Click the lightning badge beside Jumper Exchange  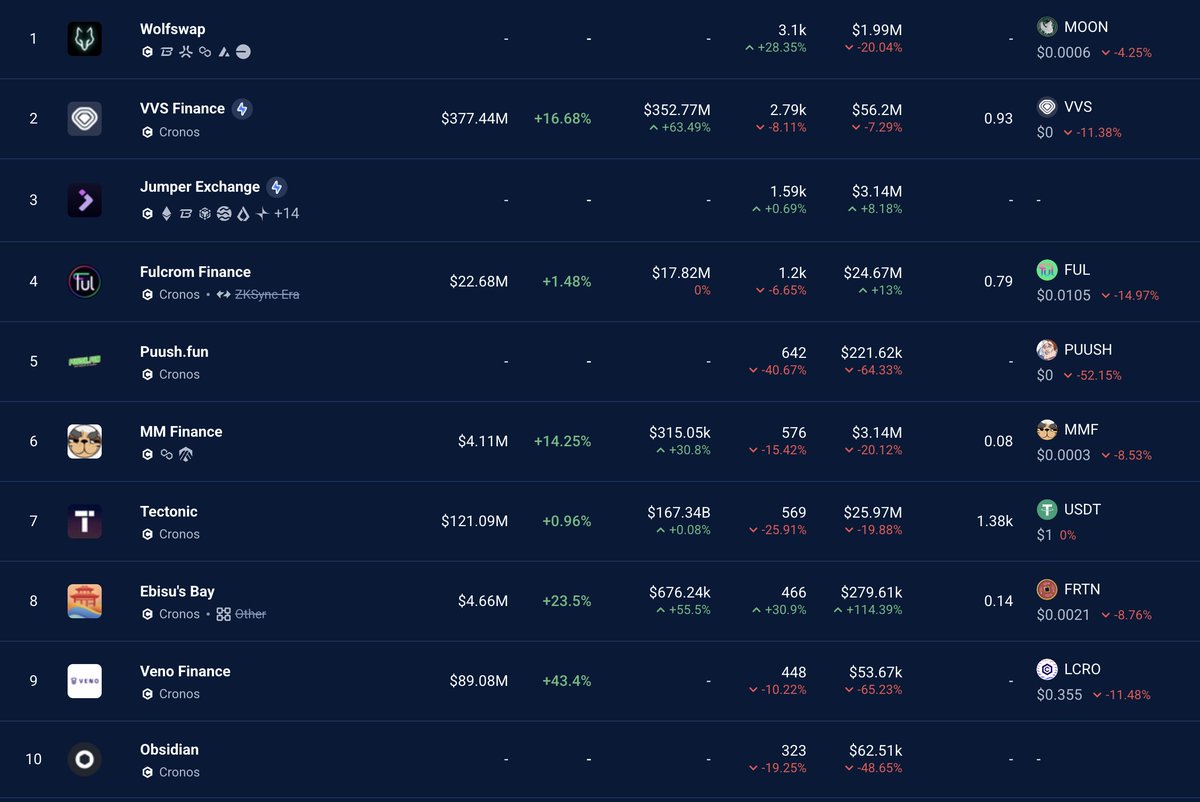point(277,187)
